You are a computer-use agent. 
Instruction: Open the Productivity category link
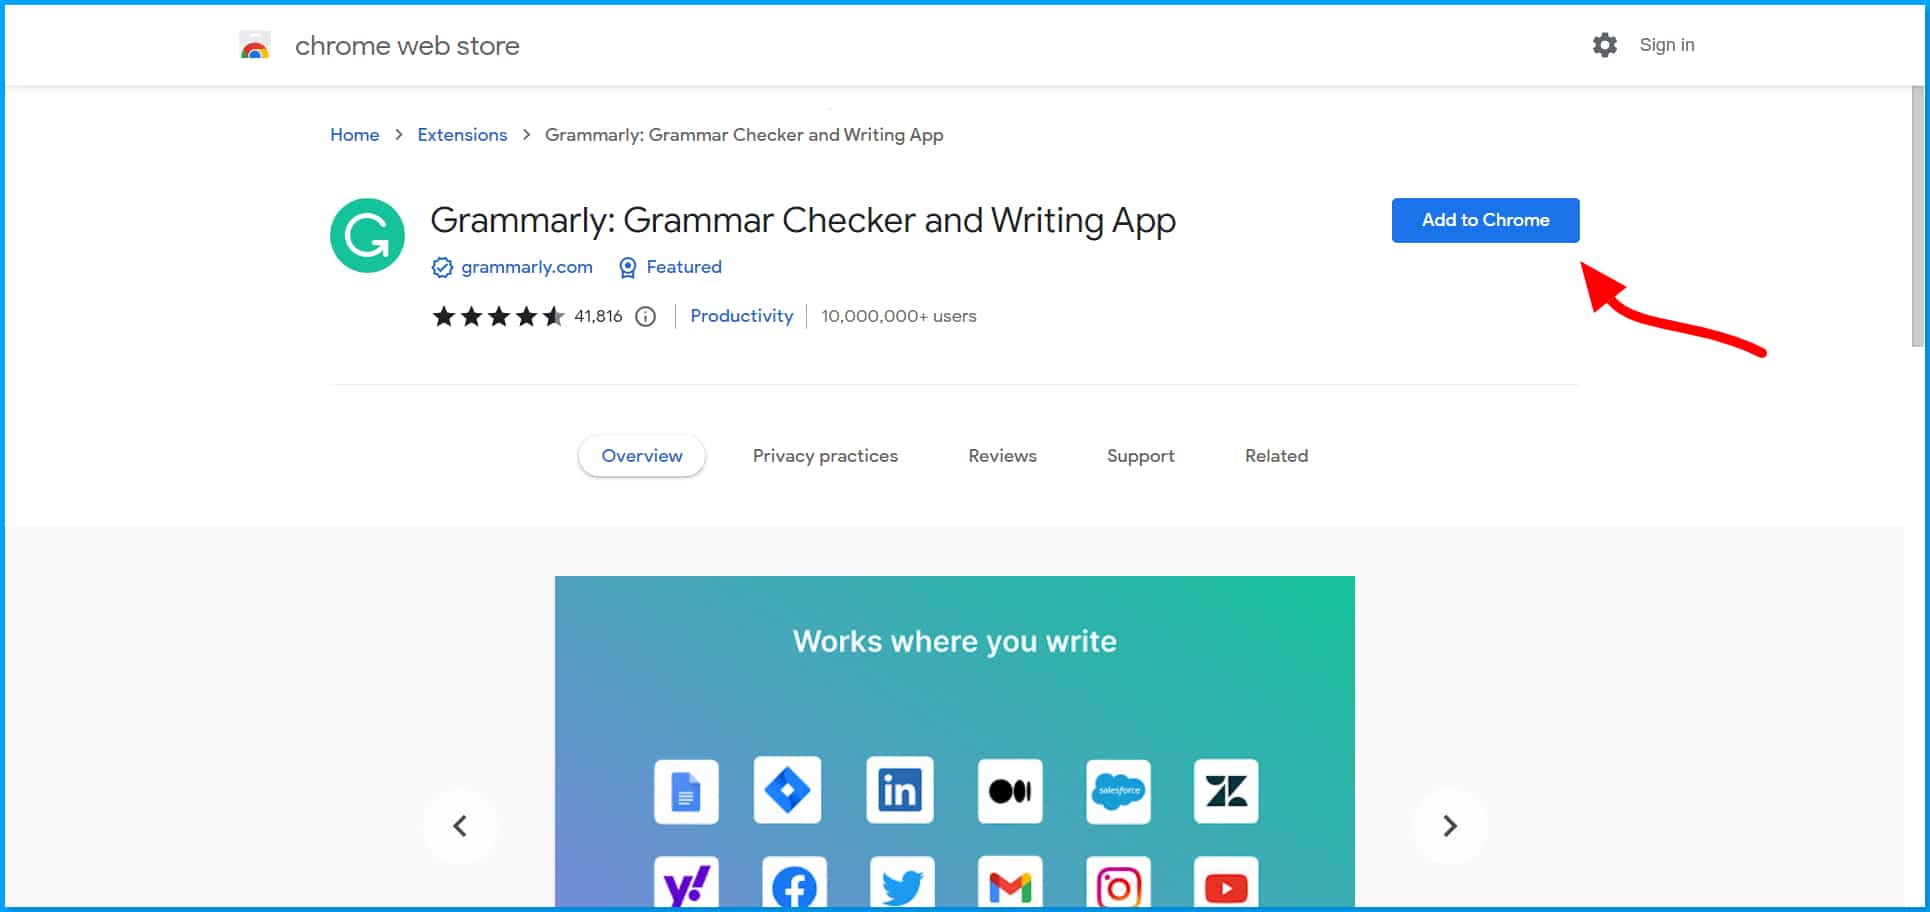pos(742,316)
